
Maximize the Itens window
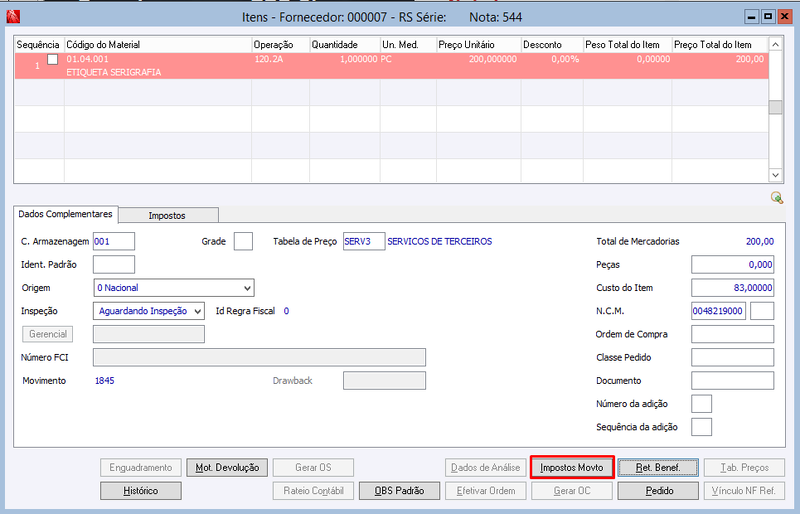point(768,17)
